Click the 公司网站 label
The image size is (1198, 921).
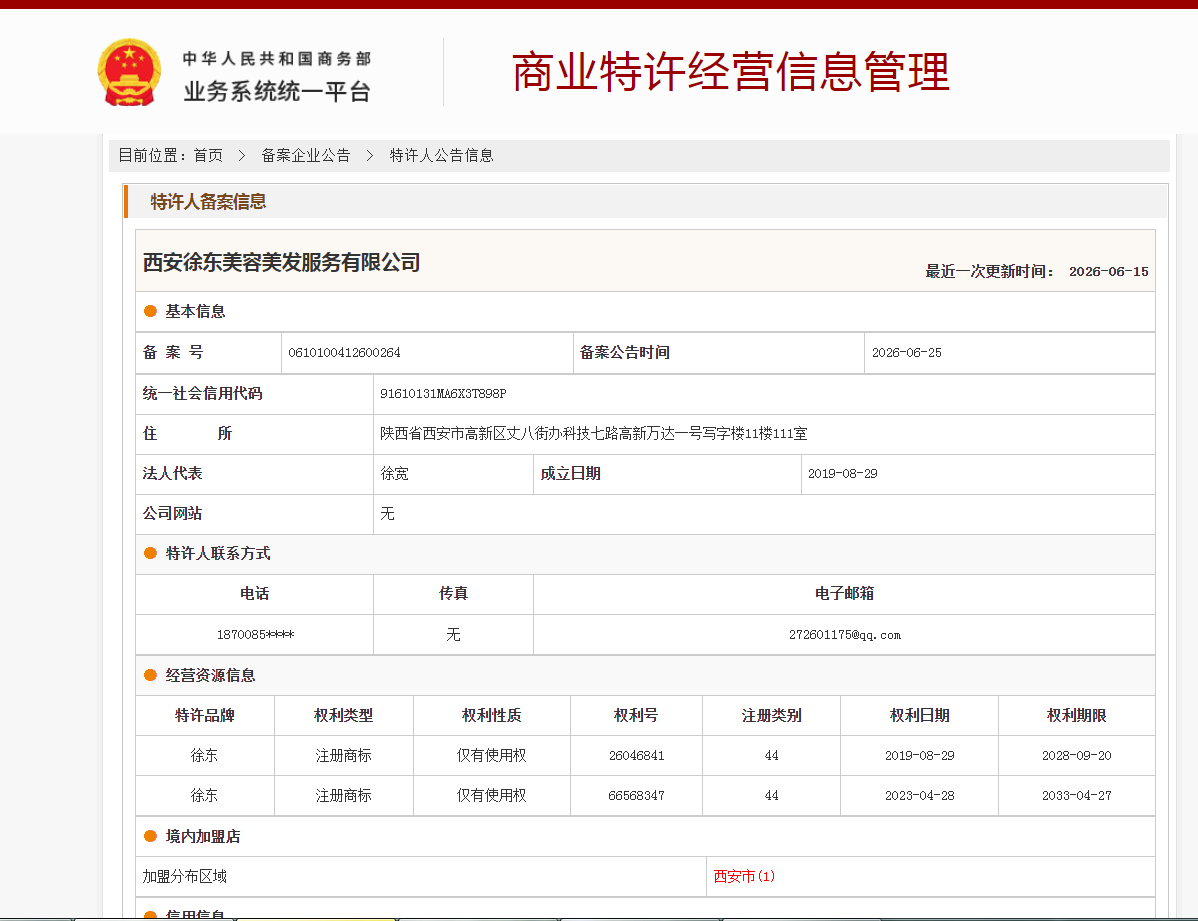(173, 513)
